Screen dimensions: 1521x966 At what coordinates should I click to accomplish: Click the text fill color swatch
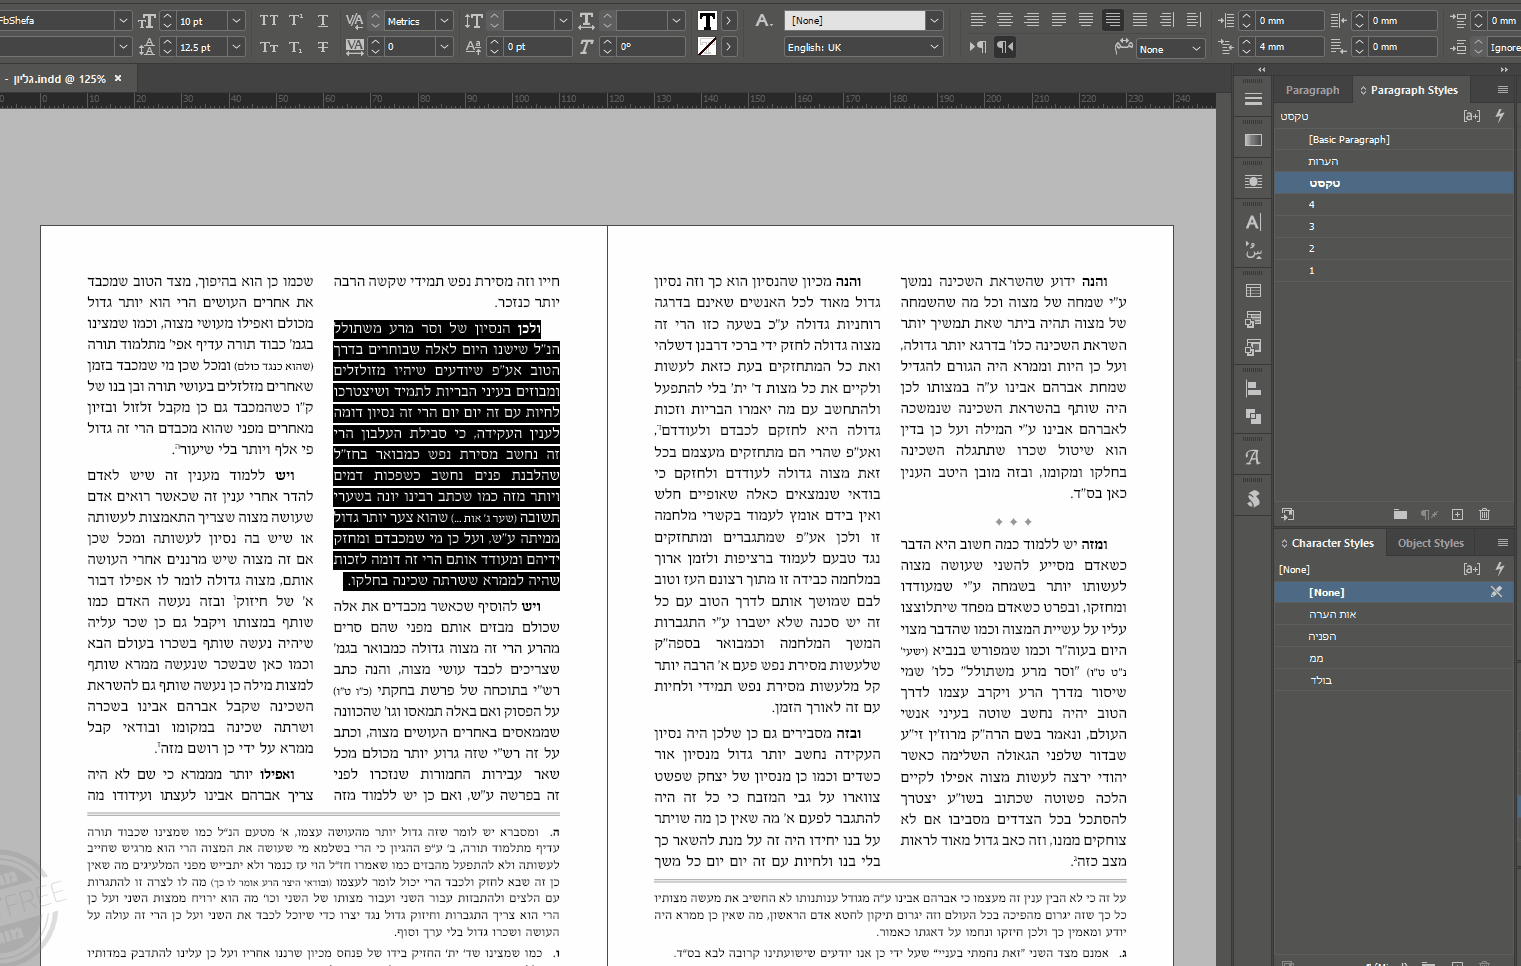click(x=707, y=21)
